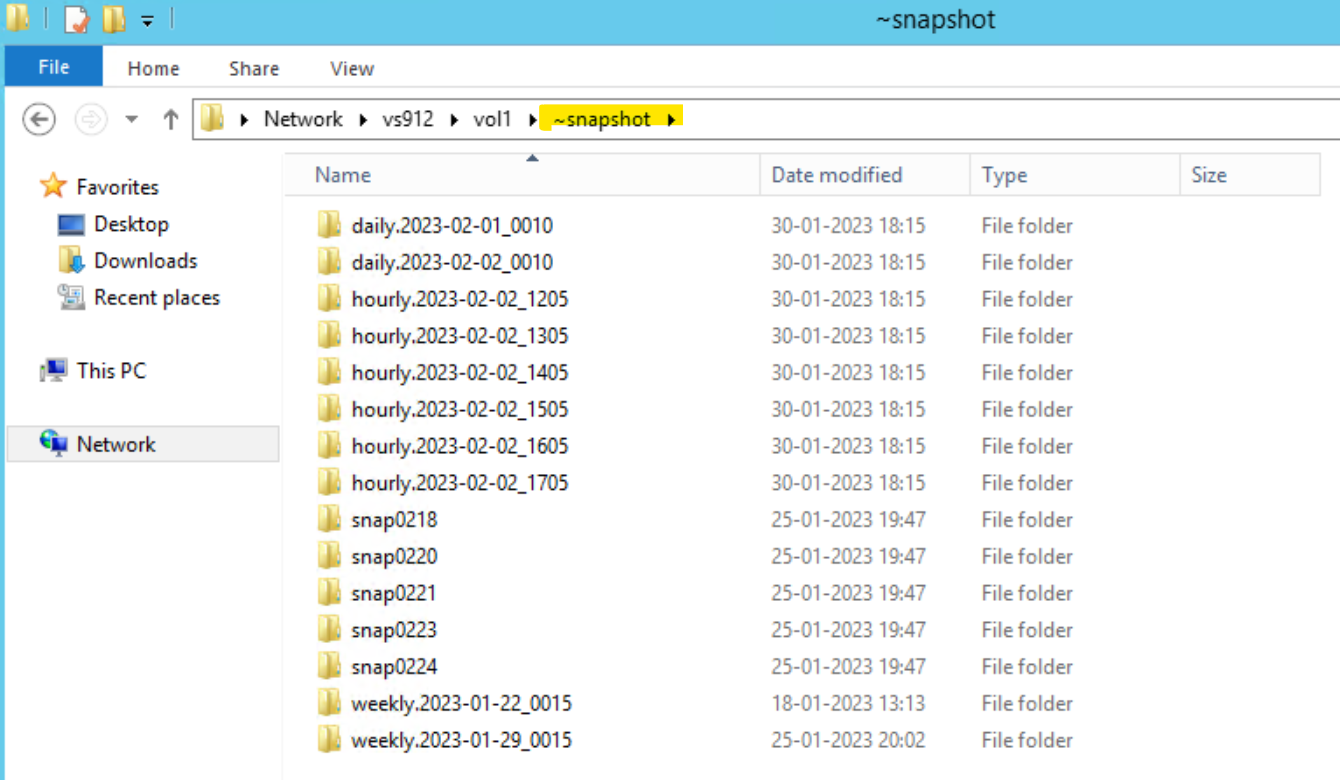Select the weekly.2023-01-29_0015 folder
This screenshot has height=780, width=1340.
(x=461, y=740)
